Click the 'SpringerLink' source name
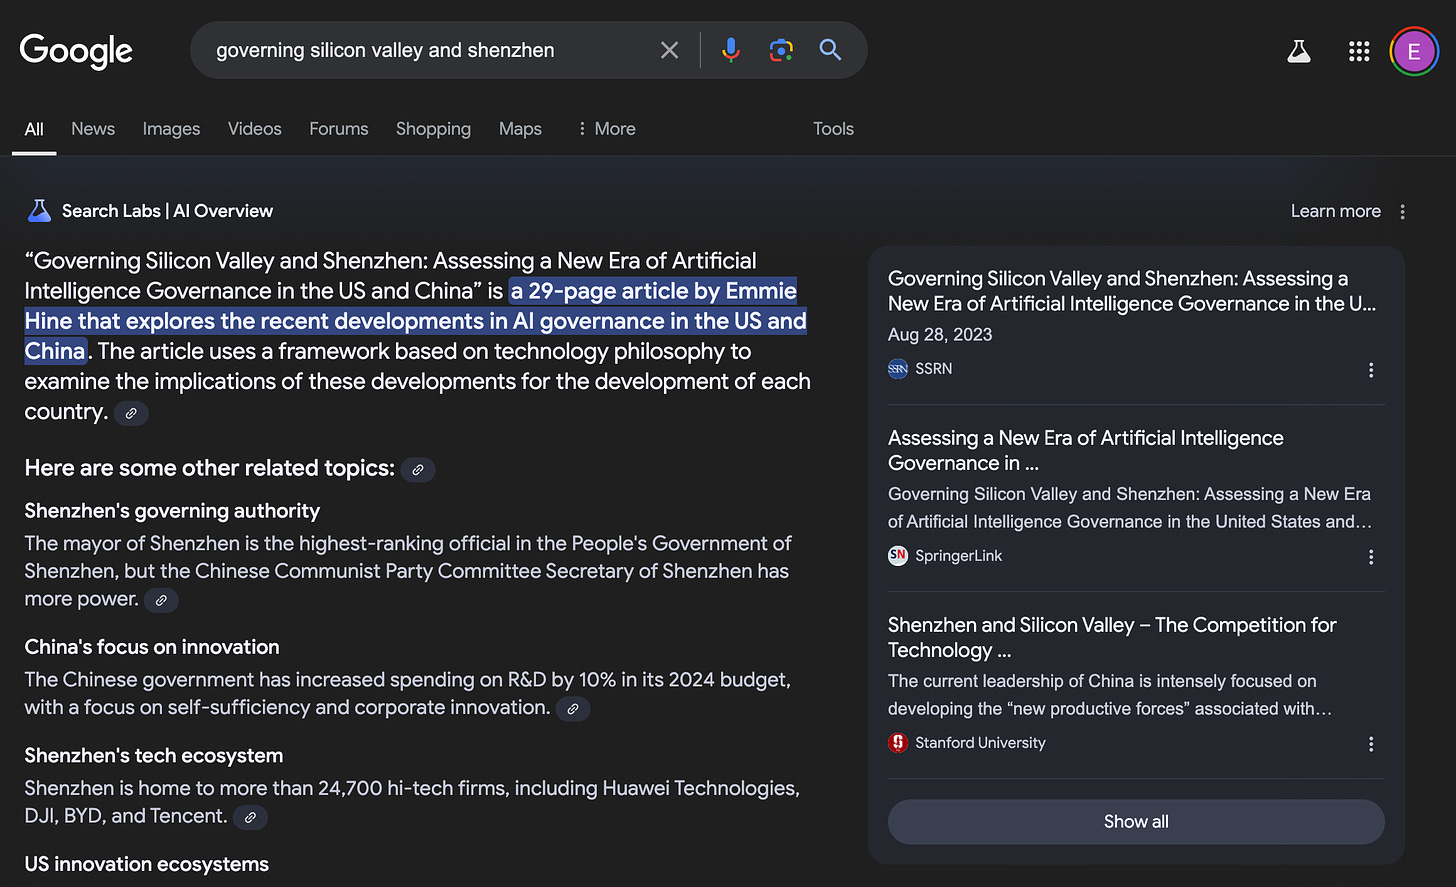1456x887 pixels. point(958,556)
